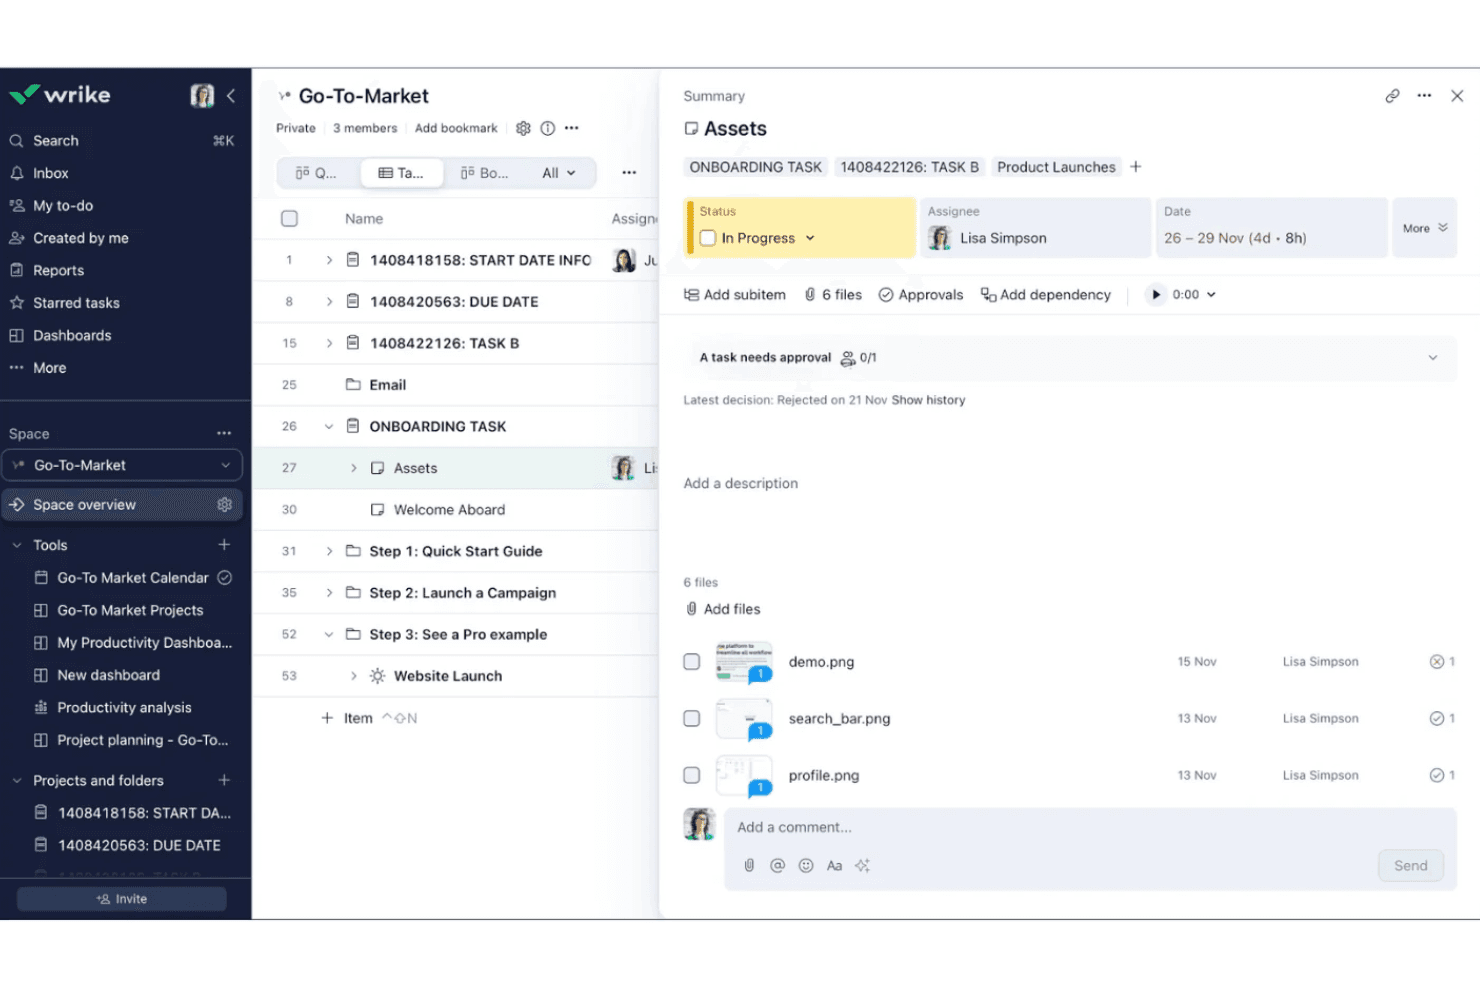Add new item in Projects and folders plus
Screen dimensions: 1480x987
tap(224, 780)
